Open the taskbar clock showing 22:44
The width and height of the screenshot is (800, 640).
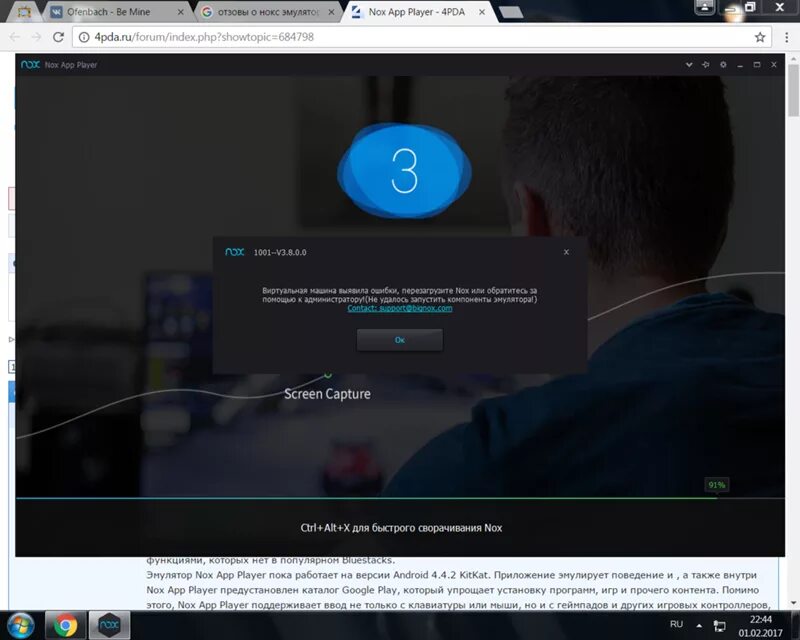coord(760,626)
